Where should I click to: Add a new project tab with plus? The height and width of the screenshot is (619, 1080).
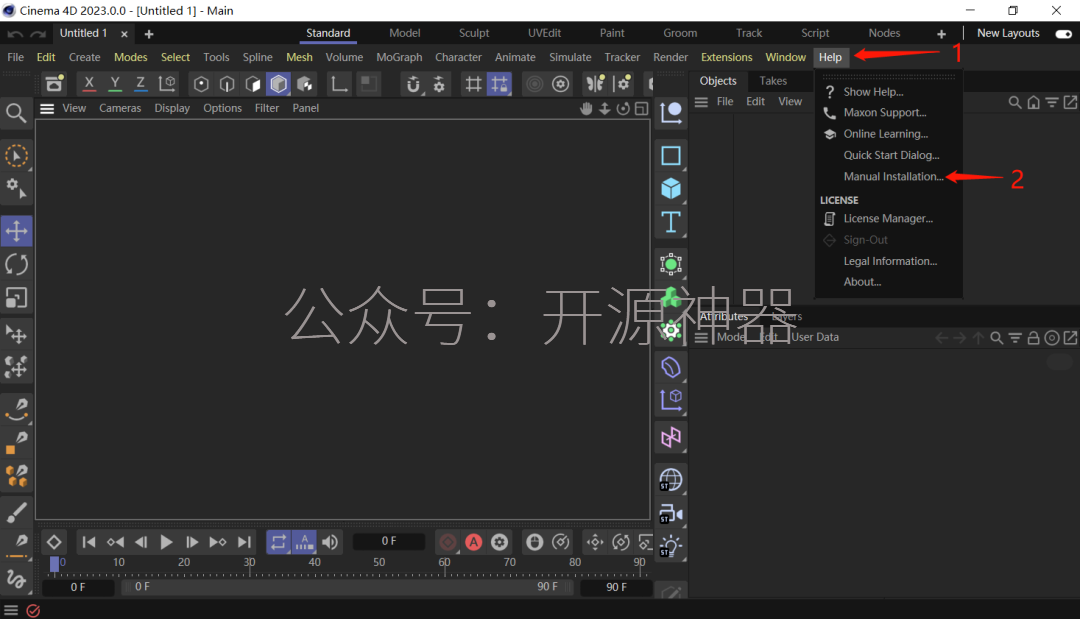point(149,34)
